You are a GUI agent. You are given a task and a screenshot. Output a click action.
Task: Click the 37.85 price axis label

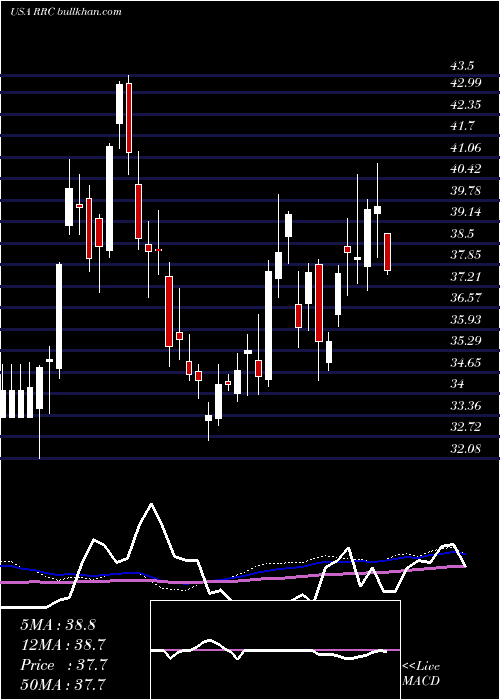[x=466, y=255]
